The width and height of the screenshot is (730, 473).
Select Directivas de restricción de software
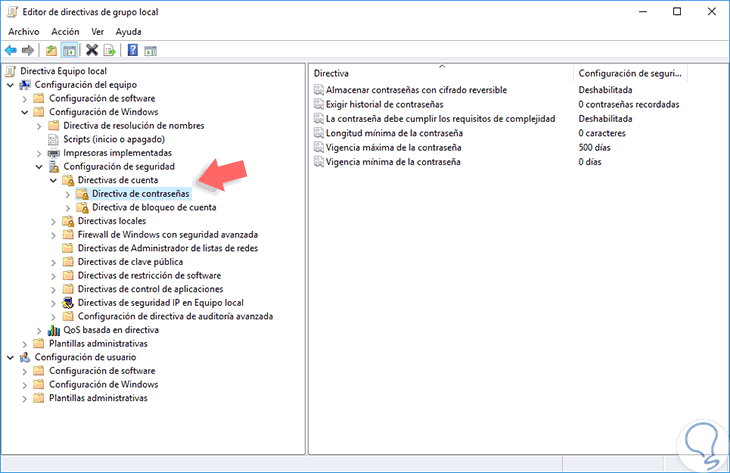(x=149, y=276)
